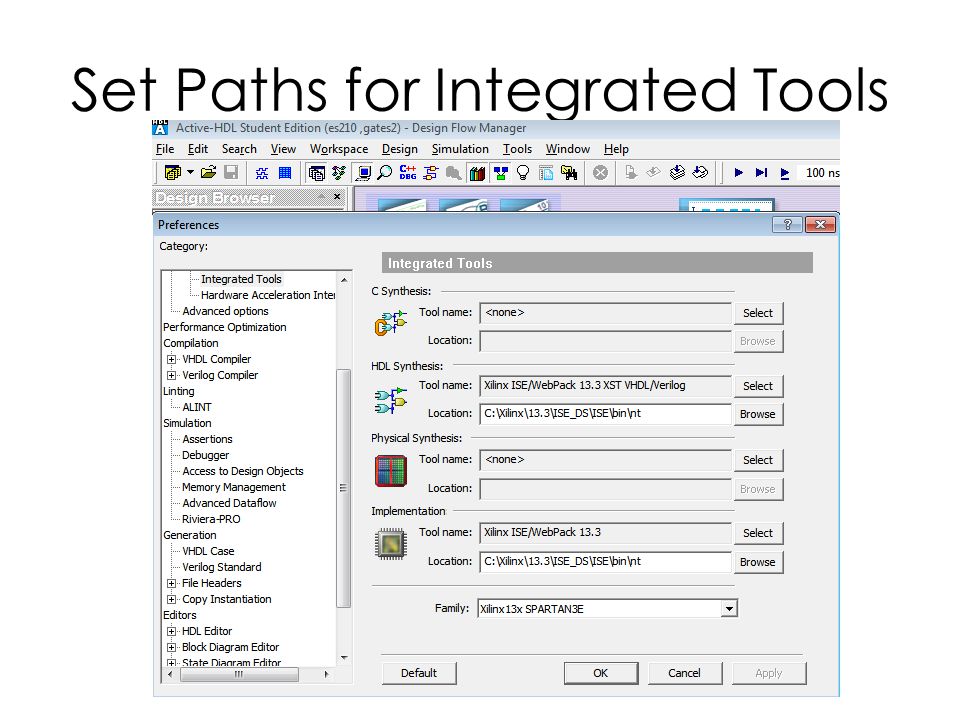The height and width of the screenshot is (720, 960).
Task: Click the blue grid toolbar icon
Action: 285,173
